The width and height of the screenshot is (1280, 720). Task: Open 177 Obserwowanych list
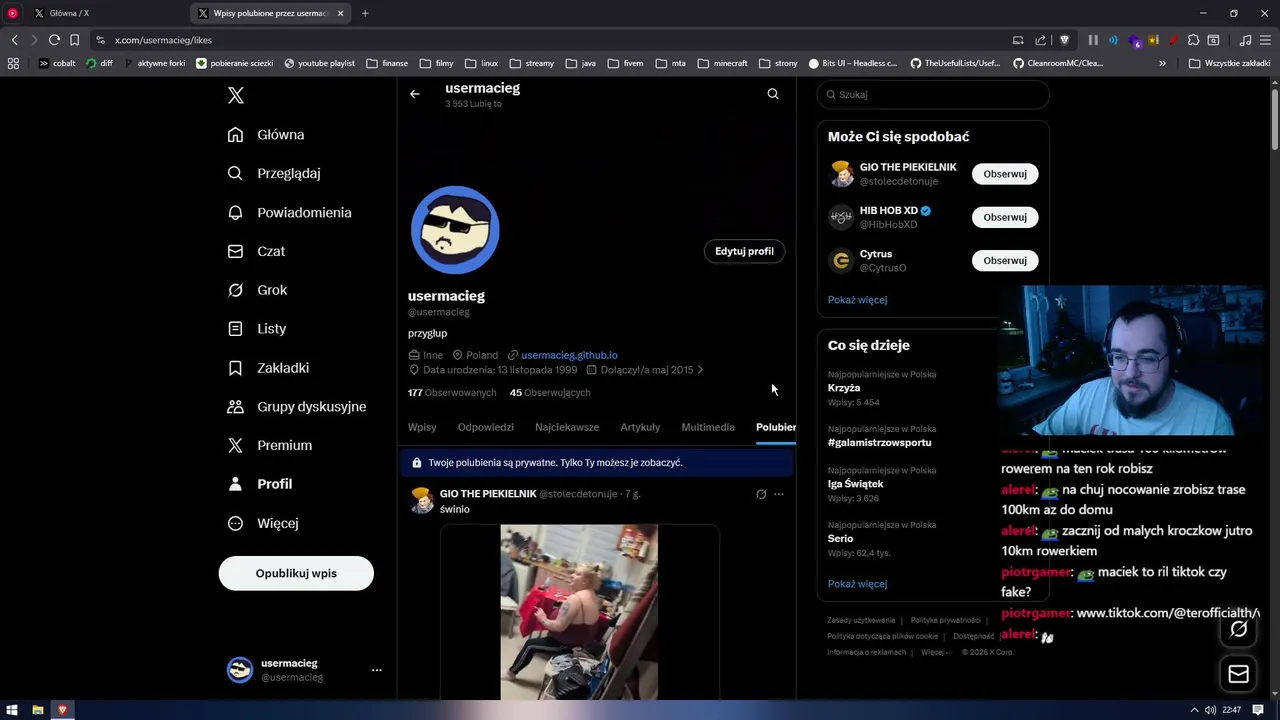click(x=452, y=393)
